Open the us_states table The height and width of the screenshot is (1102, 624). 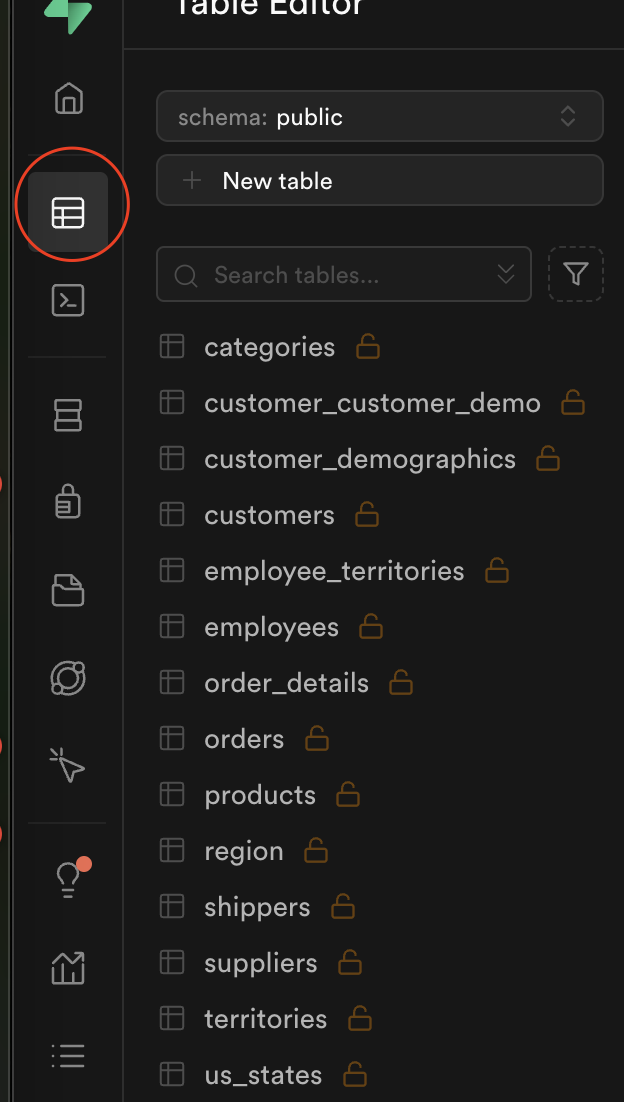click(x=263, y=1075)
